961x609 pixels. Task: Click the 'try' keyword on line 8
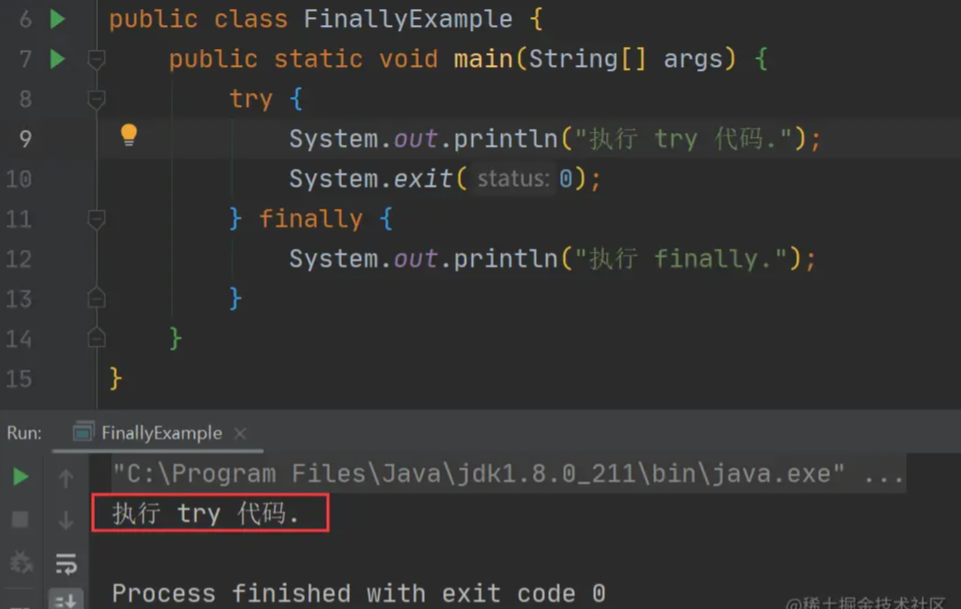(251, 99)
